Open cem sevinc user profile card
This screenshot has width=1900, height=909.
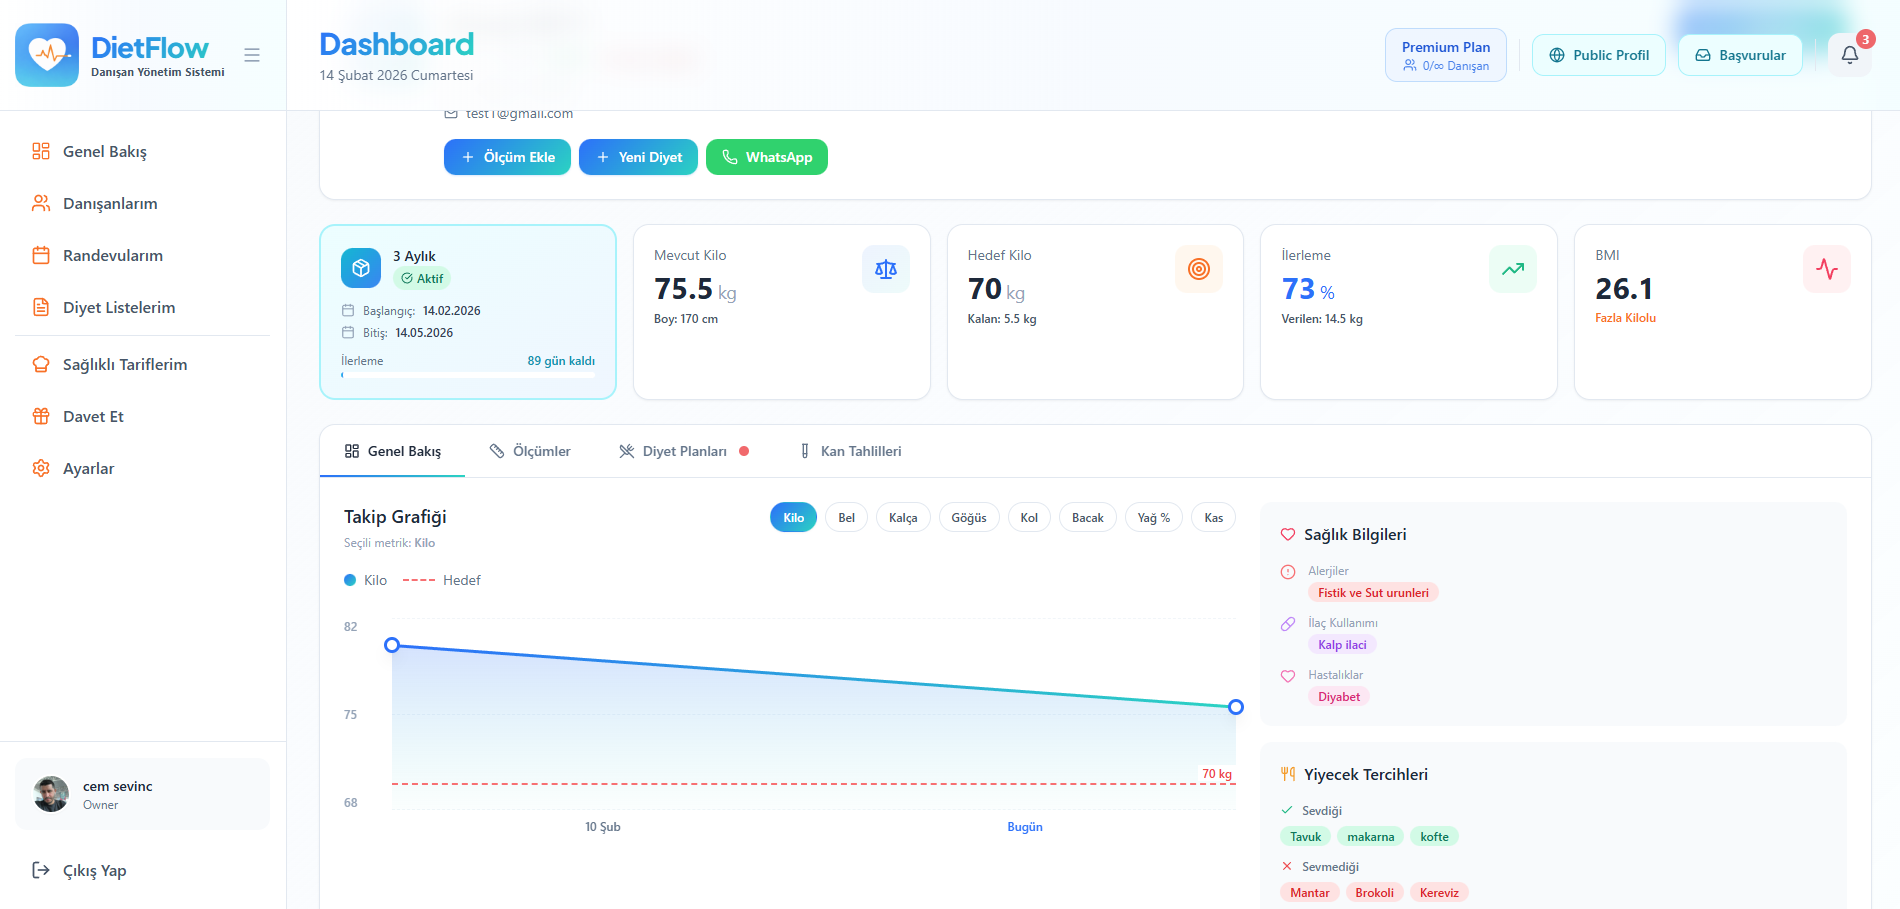(142, 794)
